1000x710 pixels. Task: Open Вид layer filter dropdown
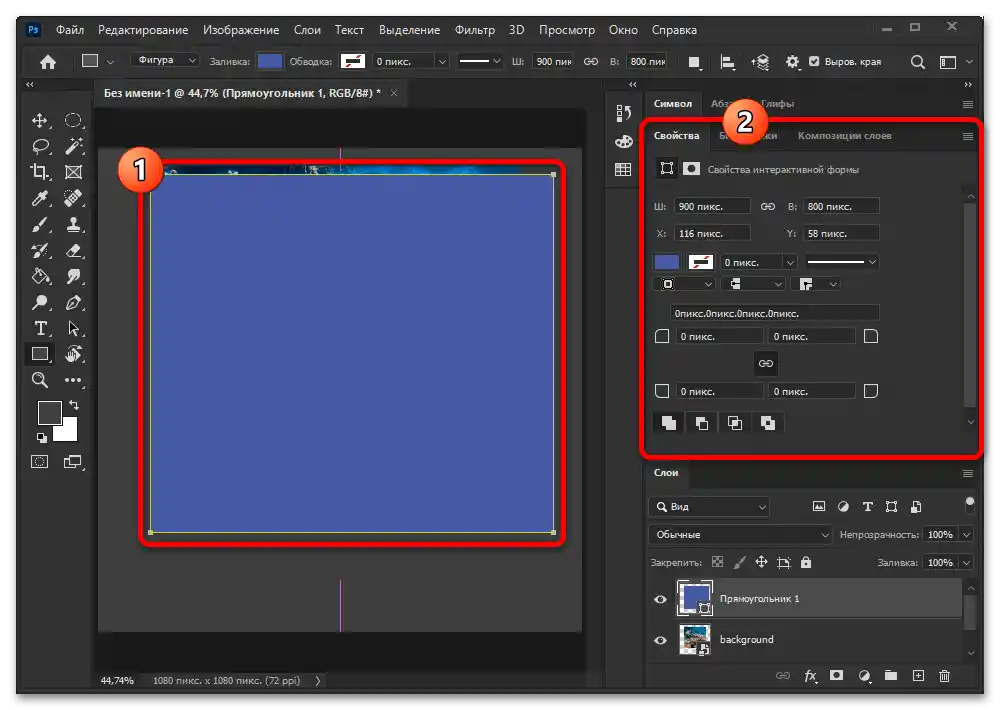click(x=709, y=507)
